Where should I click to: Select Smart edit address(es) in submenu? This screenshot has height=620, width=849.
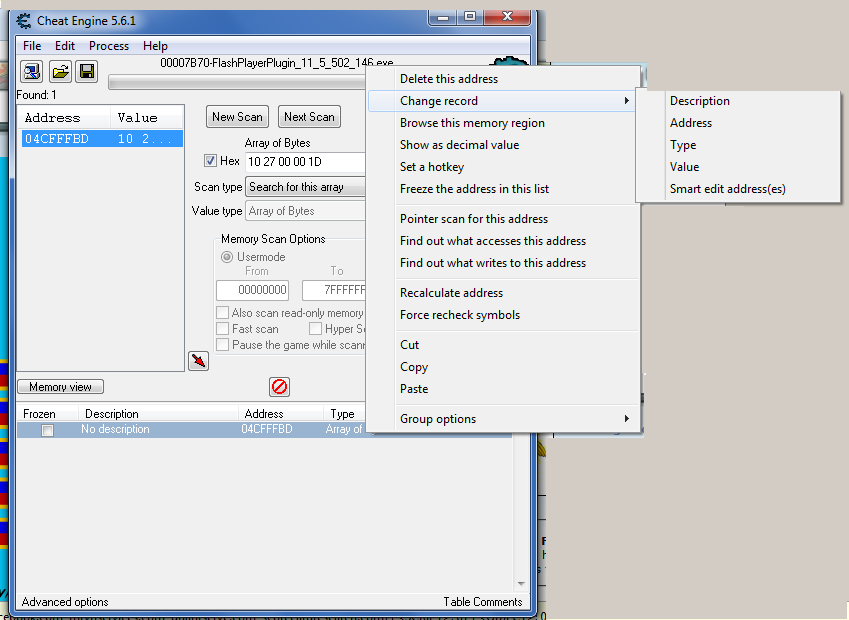[728, 189]
